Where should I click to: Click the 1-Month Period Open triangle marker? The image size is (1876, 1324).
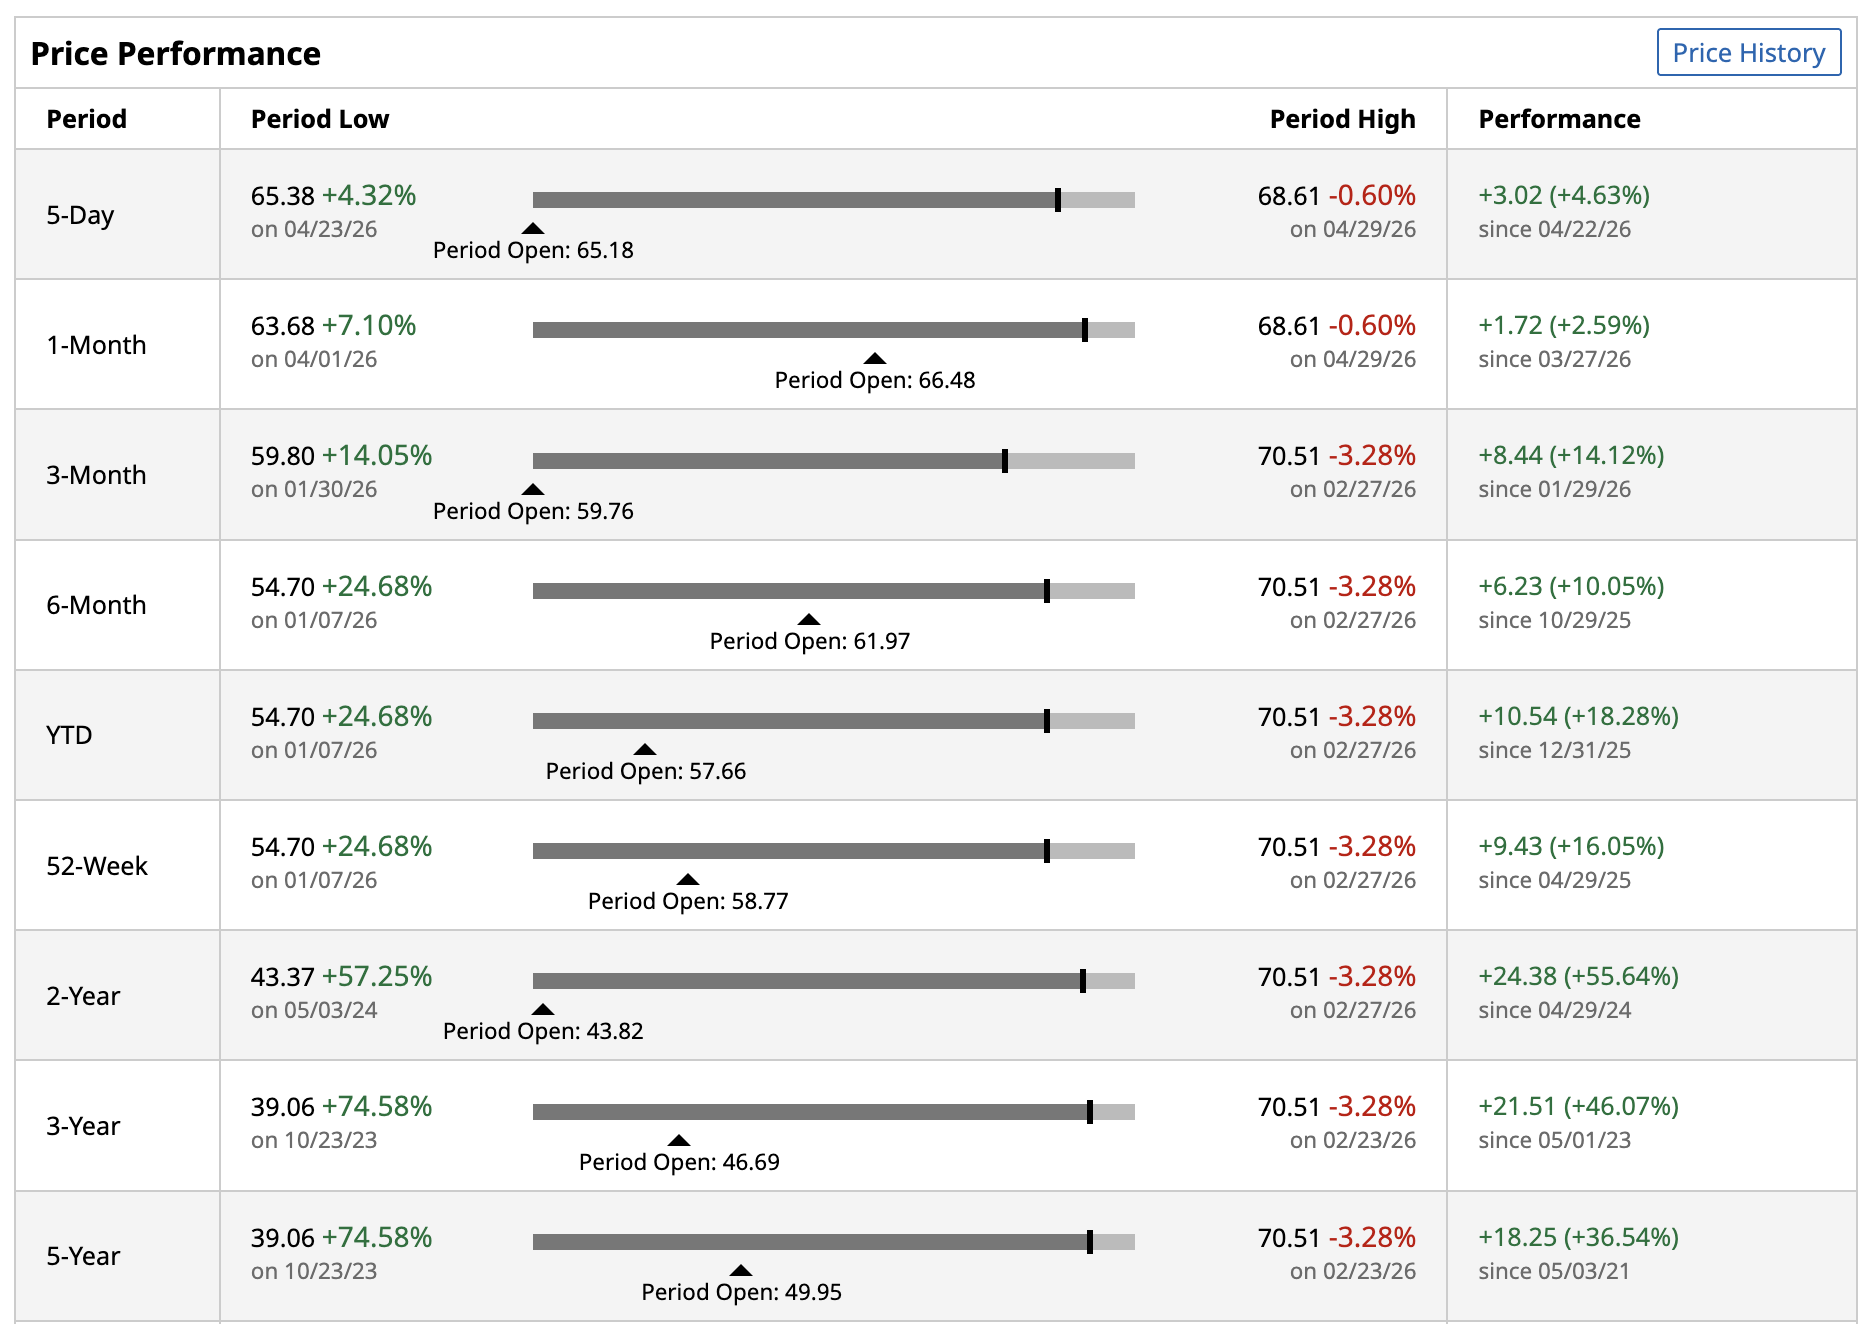[875, 359]
